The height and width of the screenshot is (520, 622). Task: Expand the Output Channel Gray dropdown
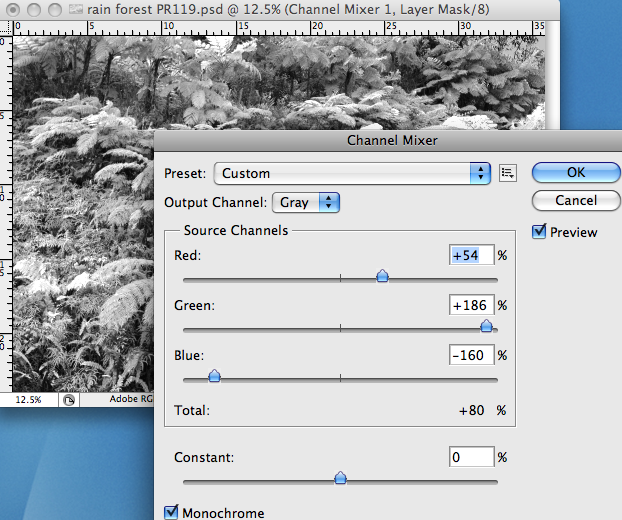tap(307, 202)
